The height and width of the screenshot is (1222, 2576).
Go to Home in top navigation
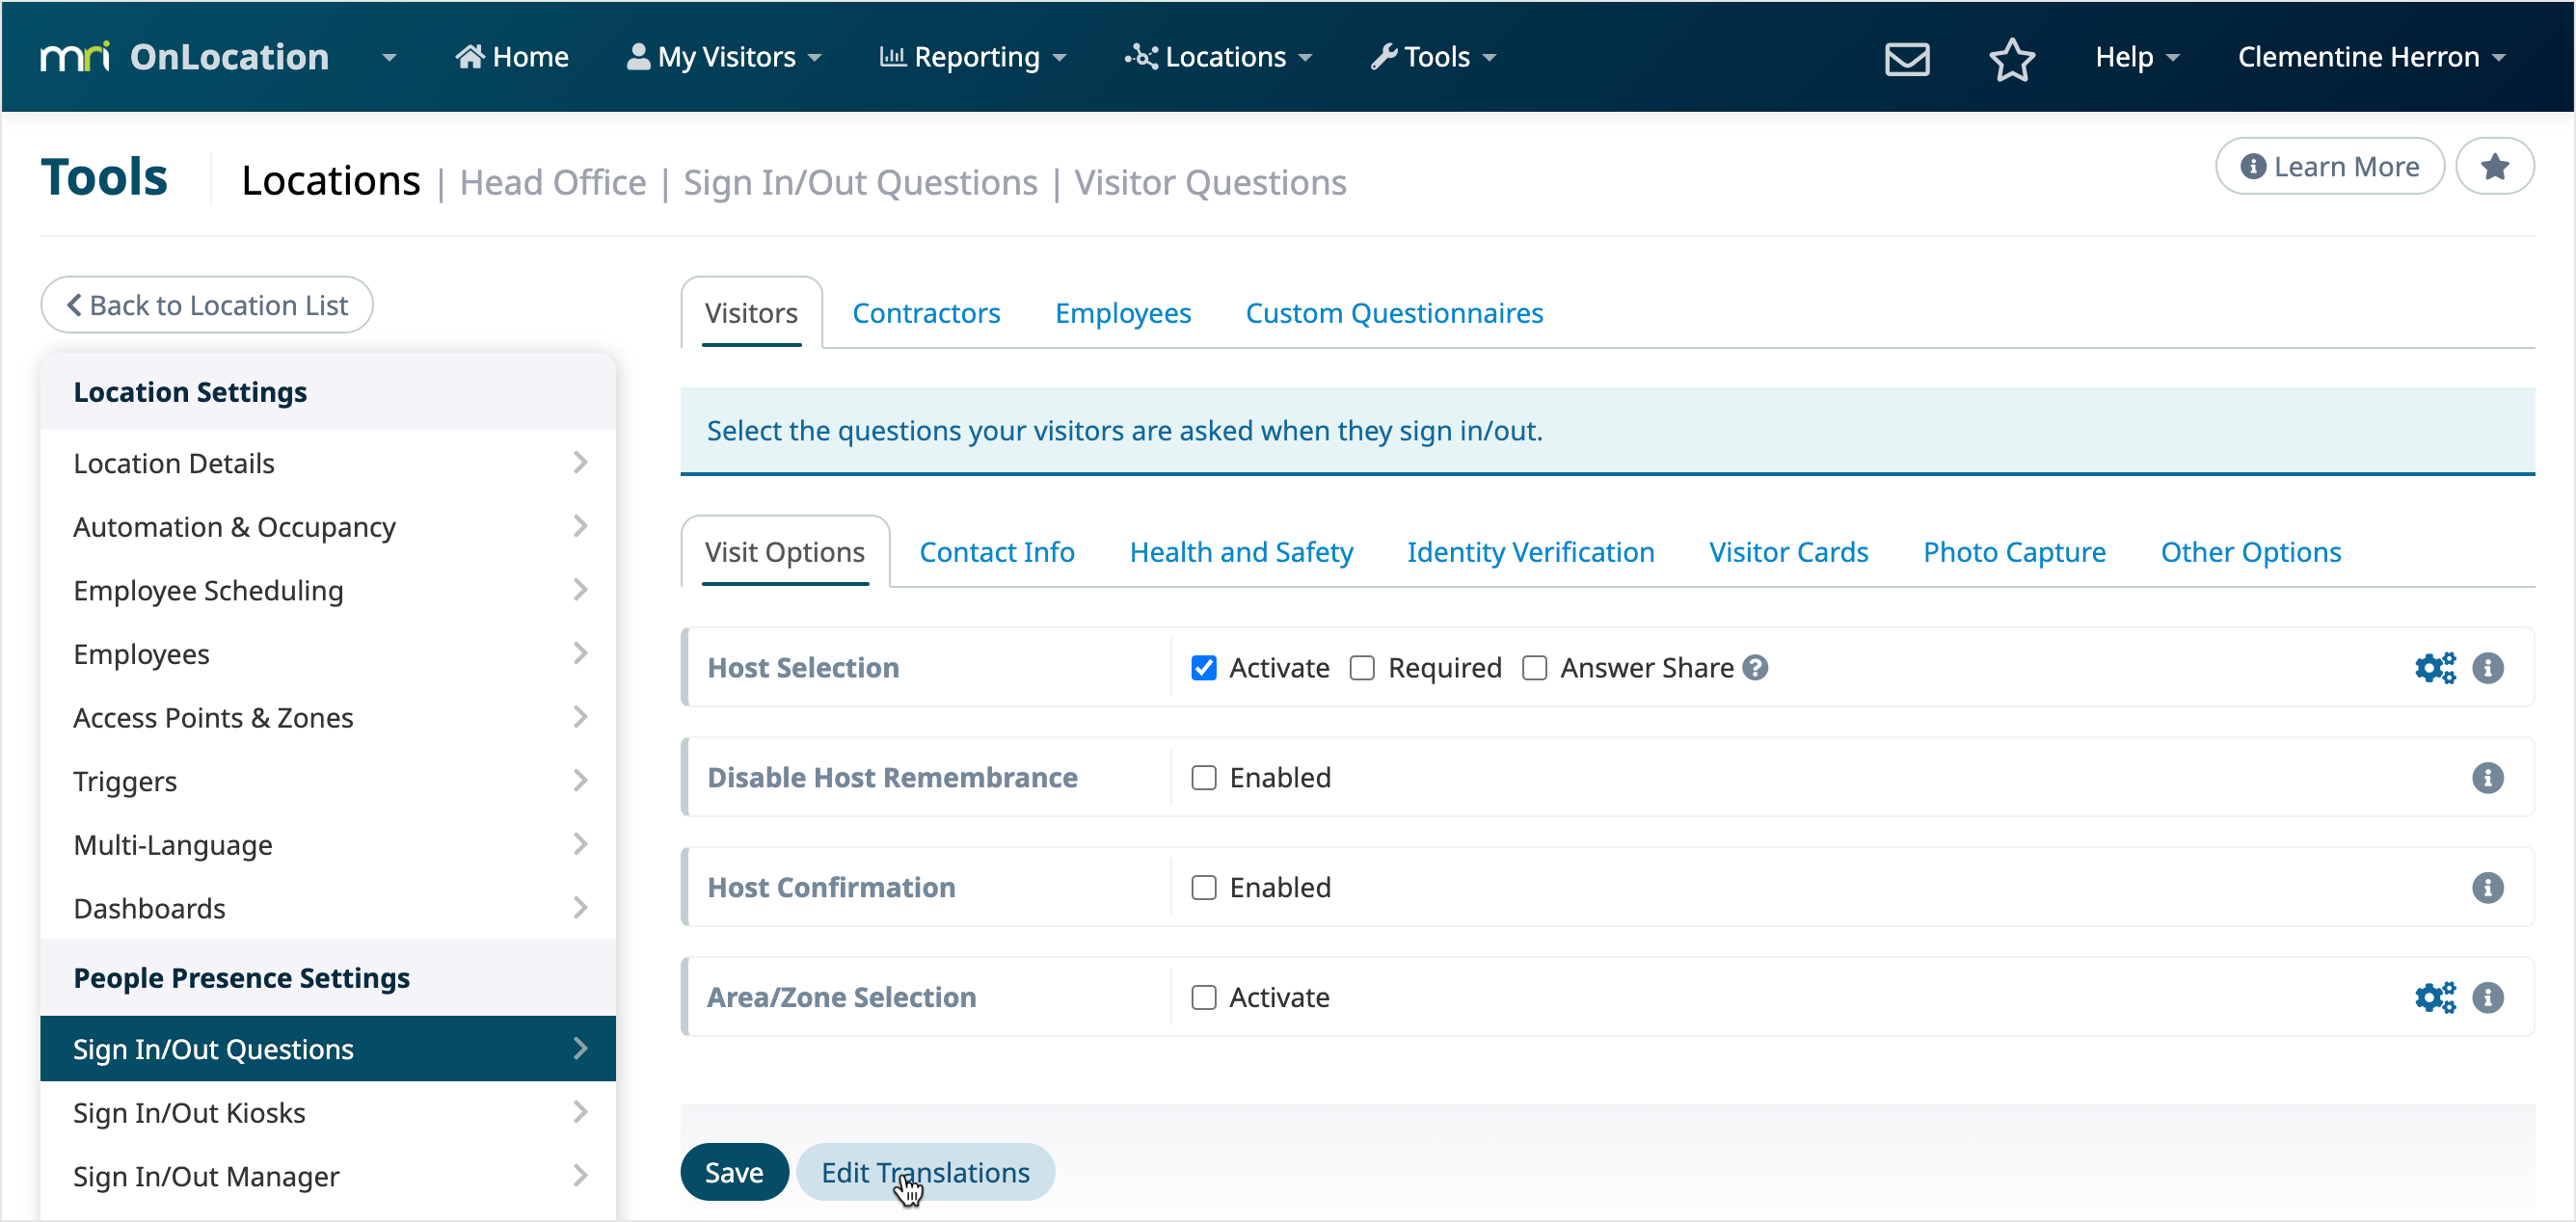512,57
